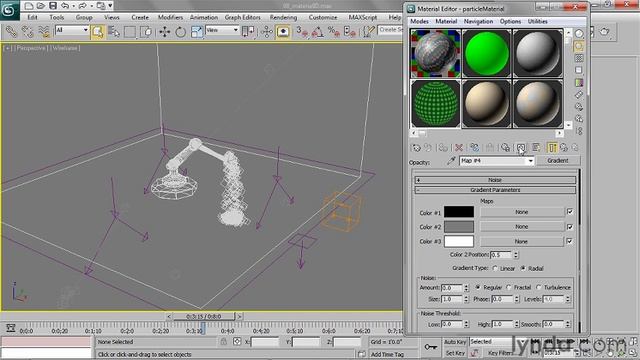Click the Set Key button
This screenshot has width=640, height=360.
pyautogui.click(x=455, y=353)
